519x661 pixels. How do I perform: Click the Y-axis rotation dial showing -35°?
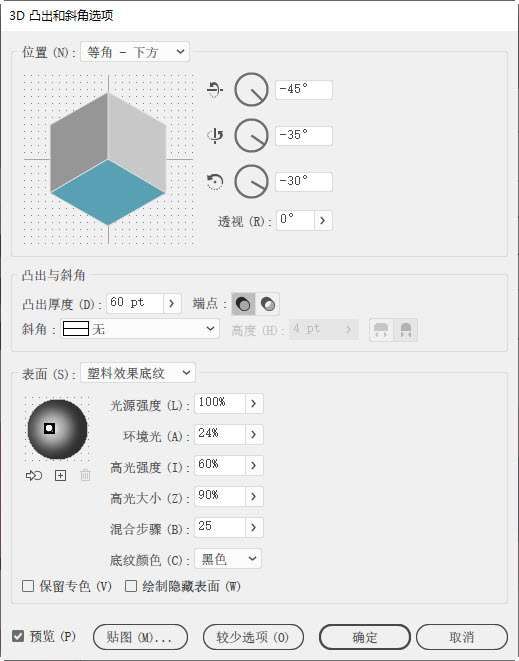[x=251, y=135]
